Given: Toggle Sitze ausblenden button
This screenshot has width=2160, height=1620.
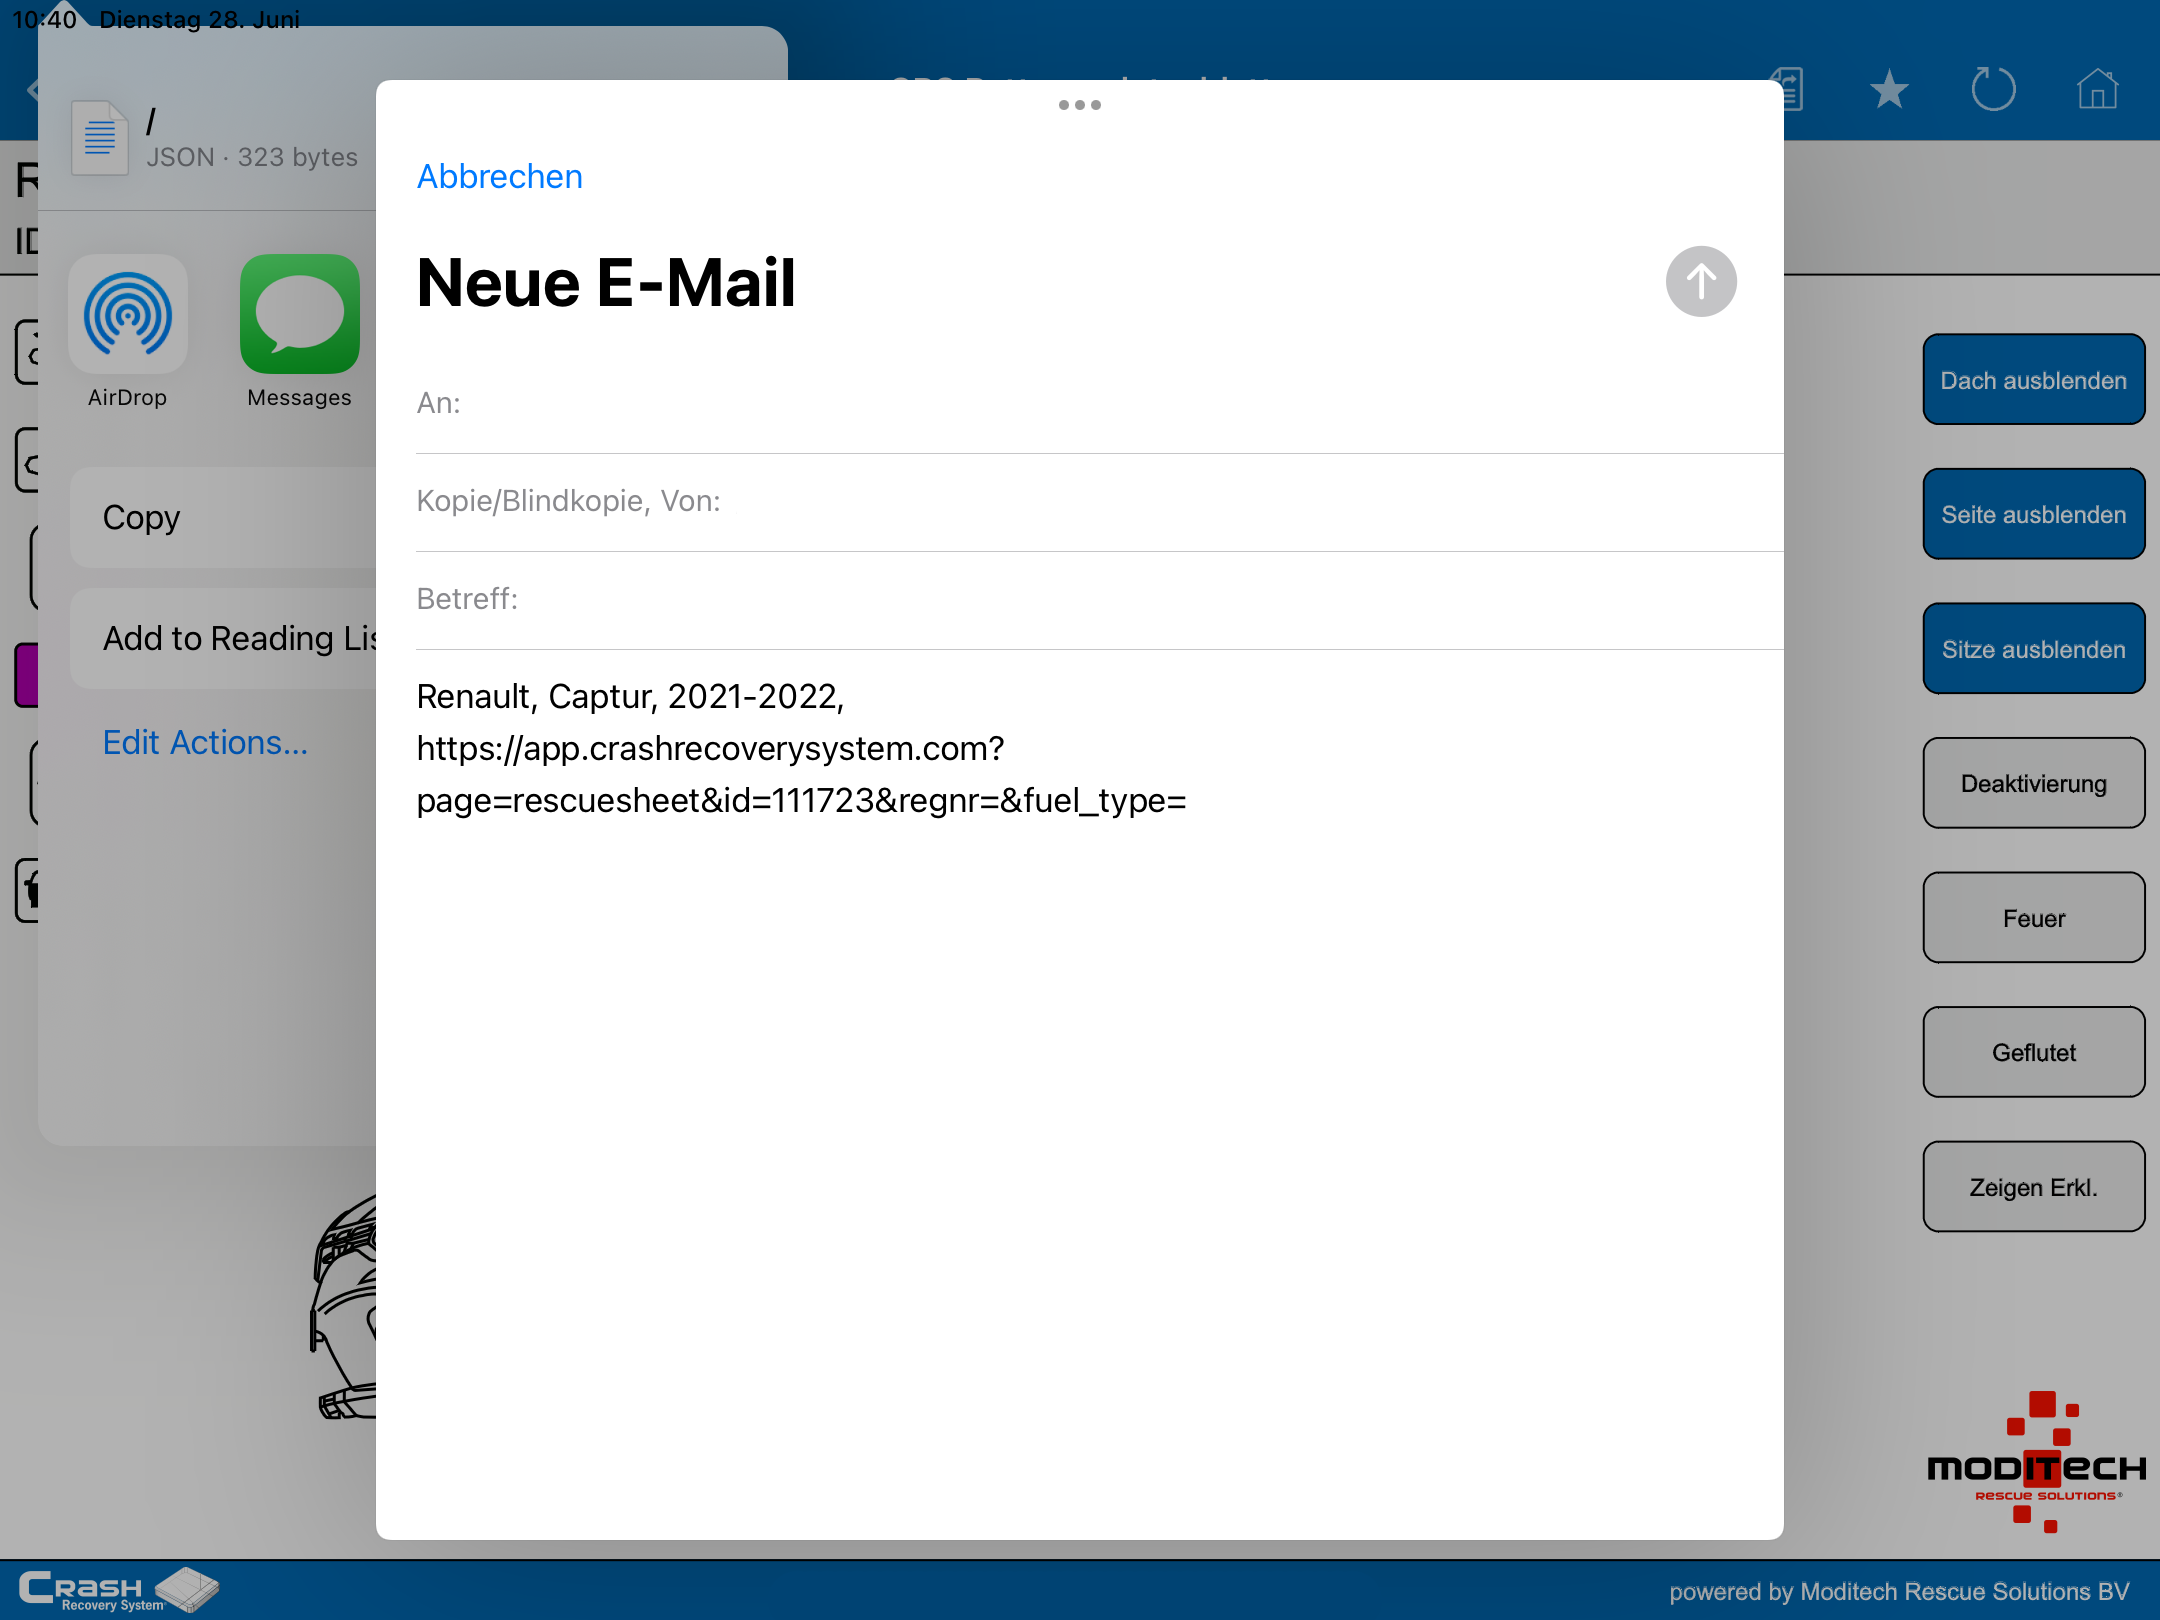Looking at the screenshot, I should (2033, 649).
